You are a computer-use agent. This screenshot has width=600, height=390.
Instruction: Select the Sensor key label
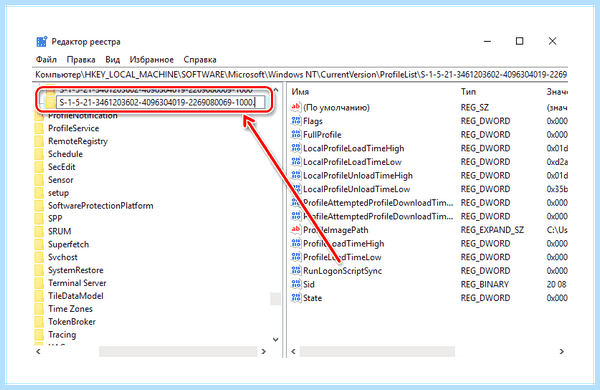pyautogui.click(x=60, y=180)
